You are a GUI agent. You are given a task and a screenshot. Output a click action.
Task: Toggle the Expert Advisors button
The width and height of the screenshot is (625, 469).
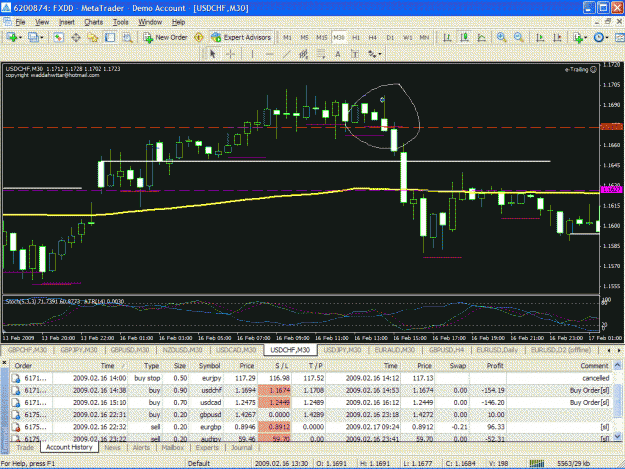pos(241,37)
